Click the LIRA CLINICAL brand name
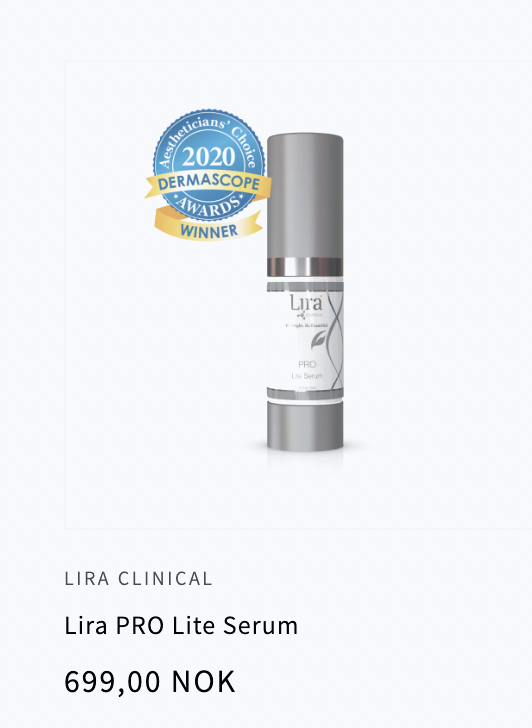Screen dimensions: 532x728 138,578
